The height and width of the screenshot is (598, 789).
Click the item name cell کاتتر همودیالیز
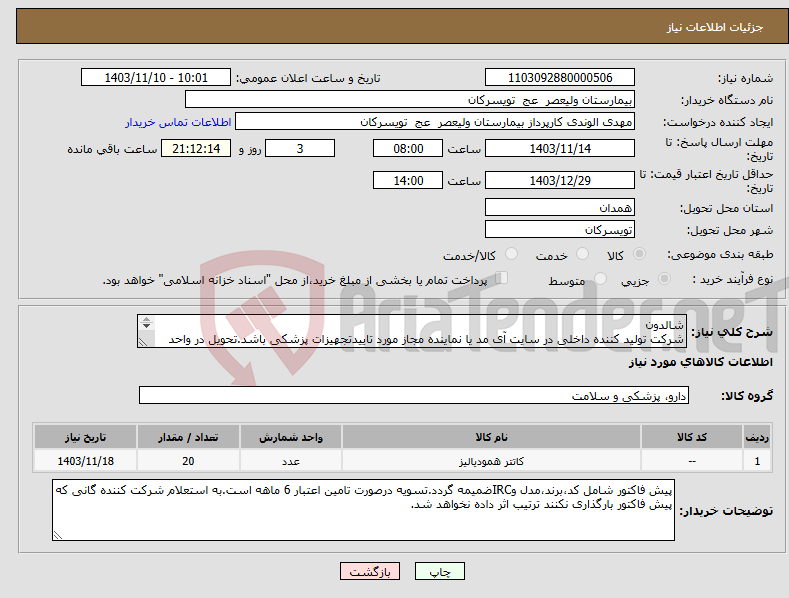tap(491, 461)
